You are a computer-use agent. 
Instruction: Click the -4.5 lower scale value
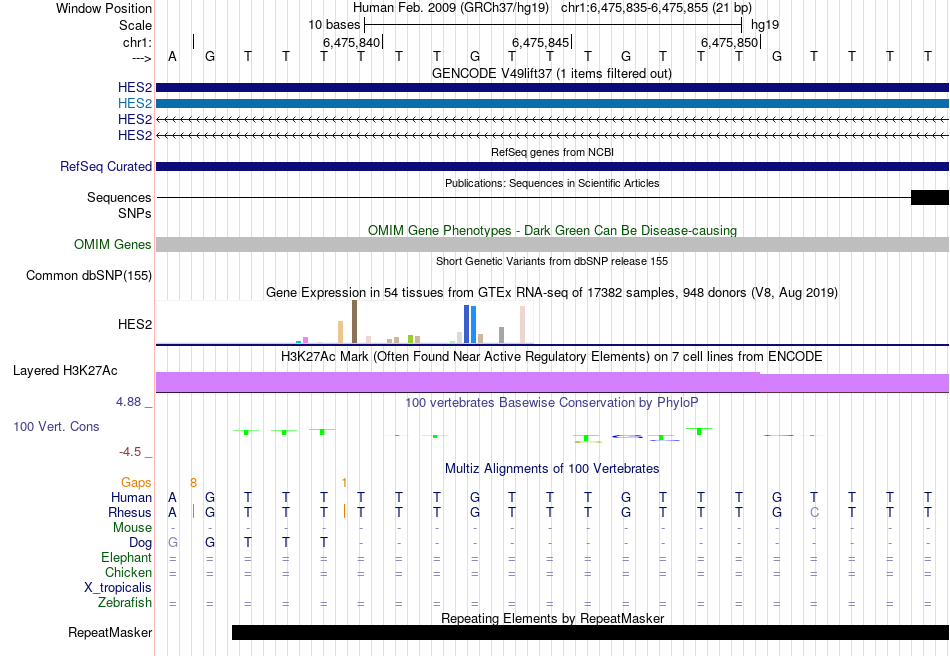130,452
